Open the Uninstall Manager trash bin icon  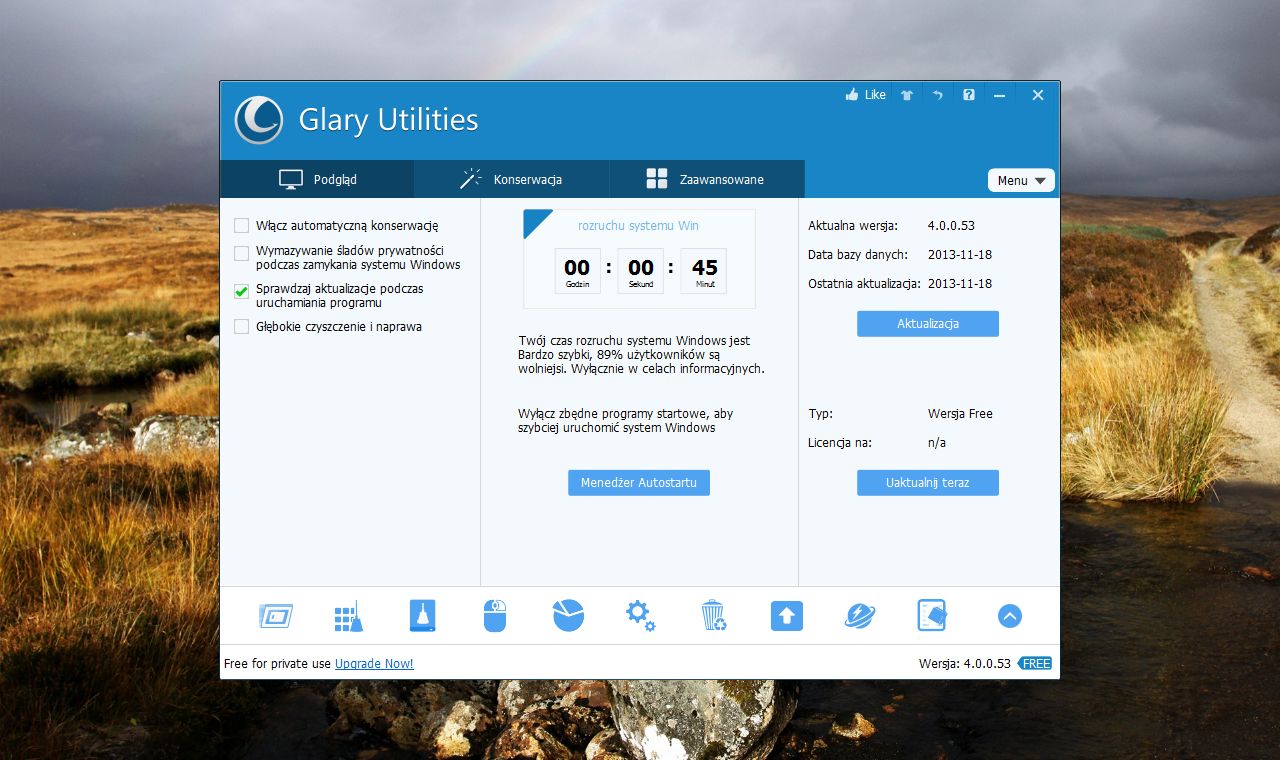(x=714, y=616)
